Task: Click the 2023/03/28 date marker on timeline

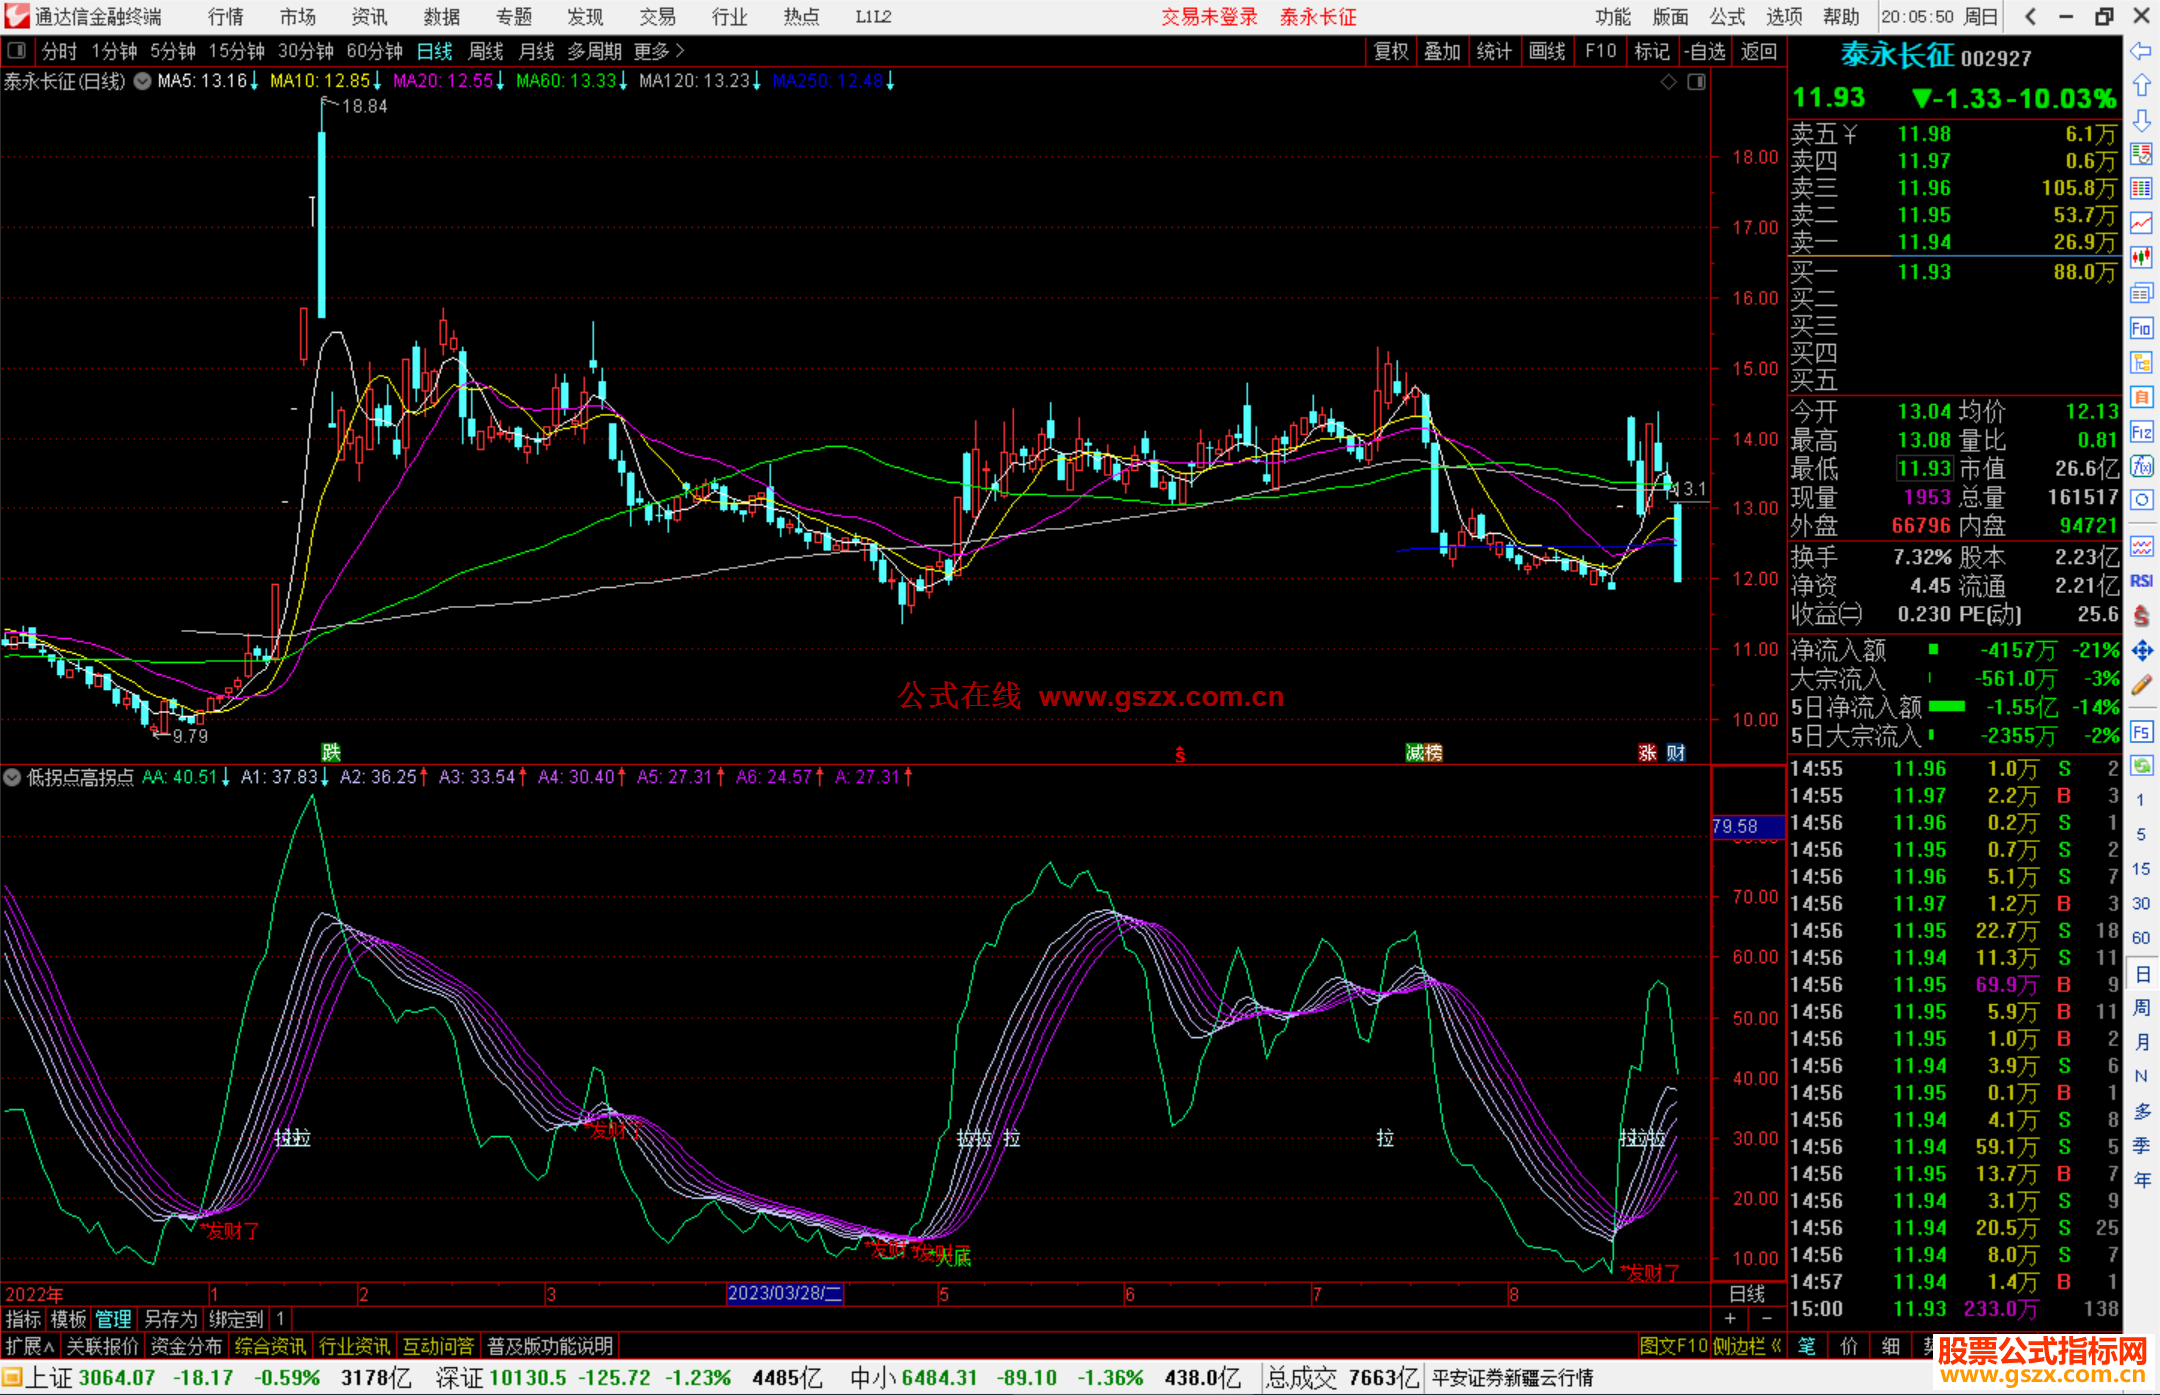Action: click(785, 1293)
